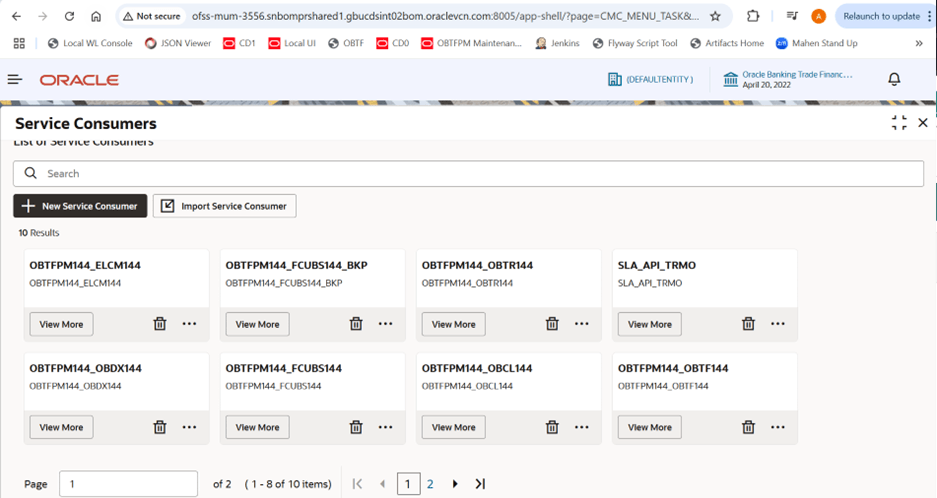
Task: Open Mahen Stand Up bookmark
Action: click(x=816, y=43)
